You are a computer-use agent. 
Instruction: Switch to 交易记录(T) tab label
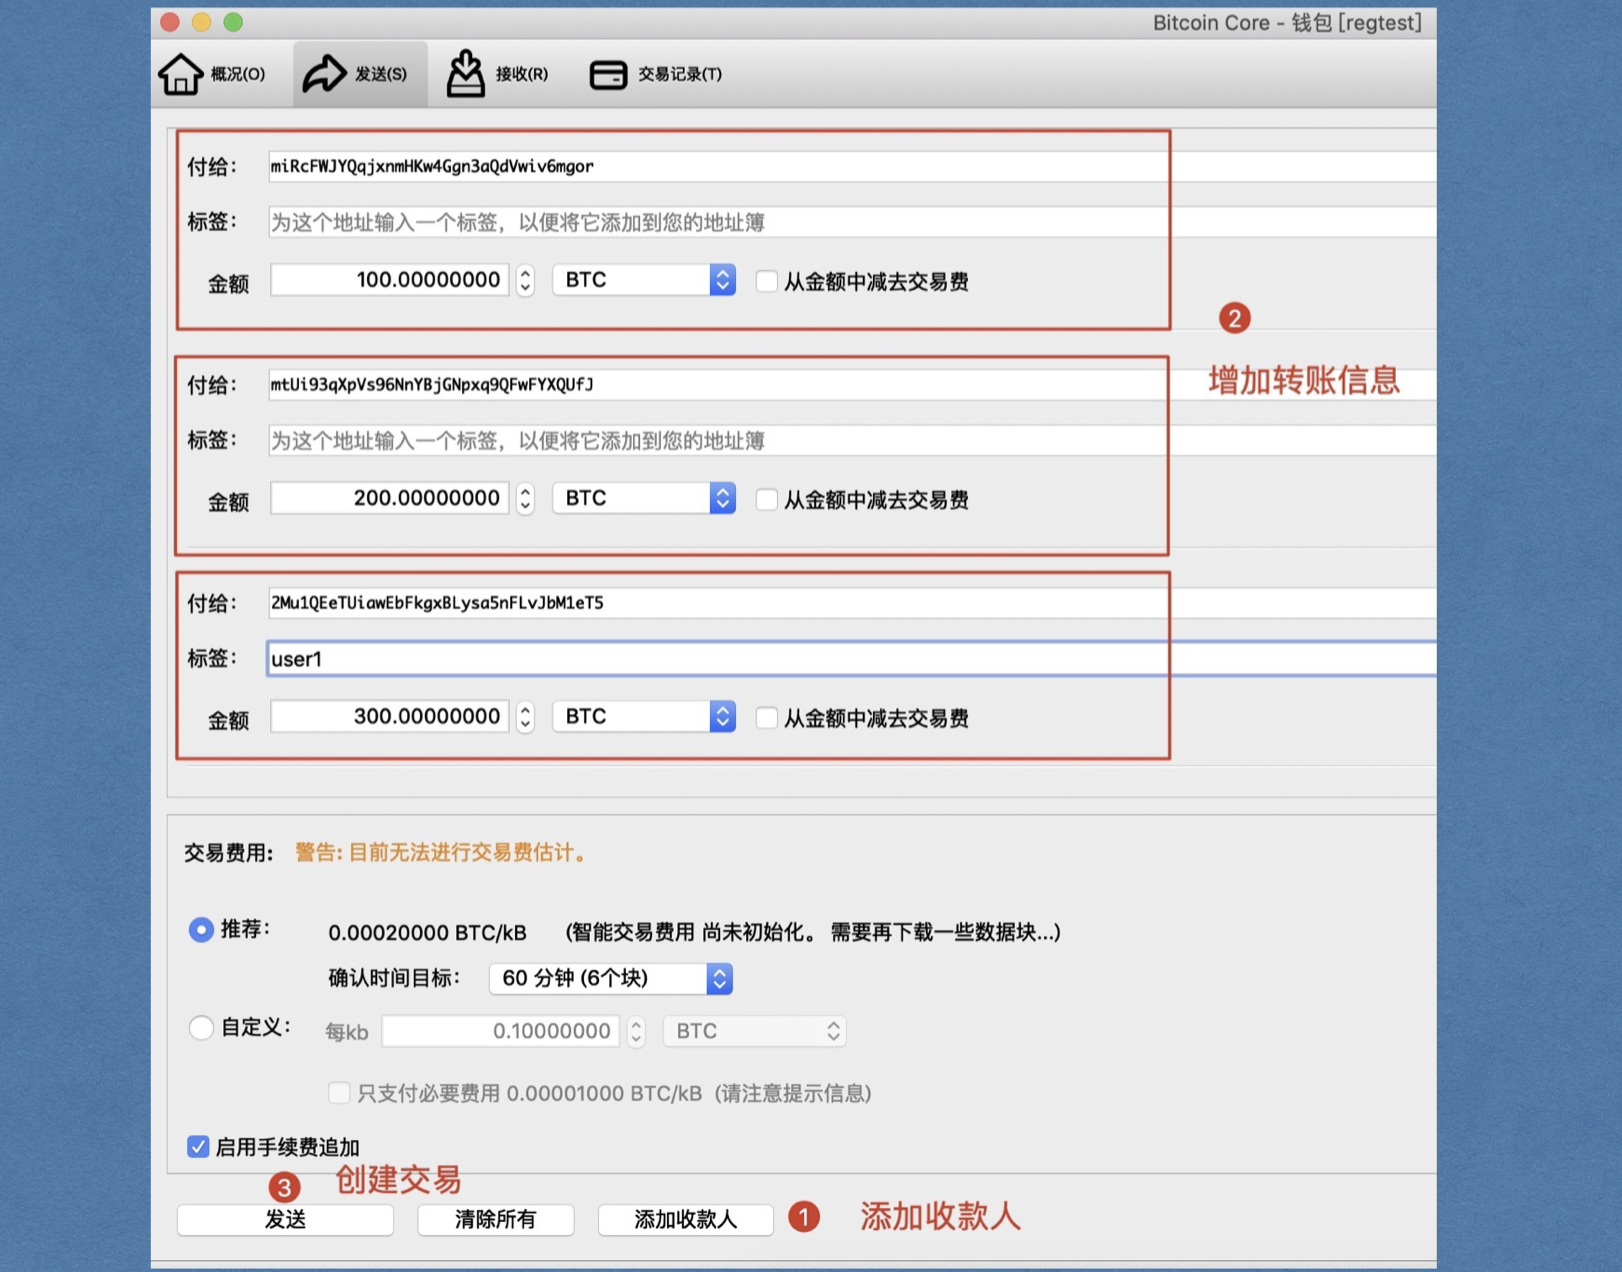point(680,74)
